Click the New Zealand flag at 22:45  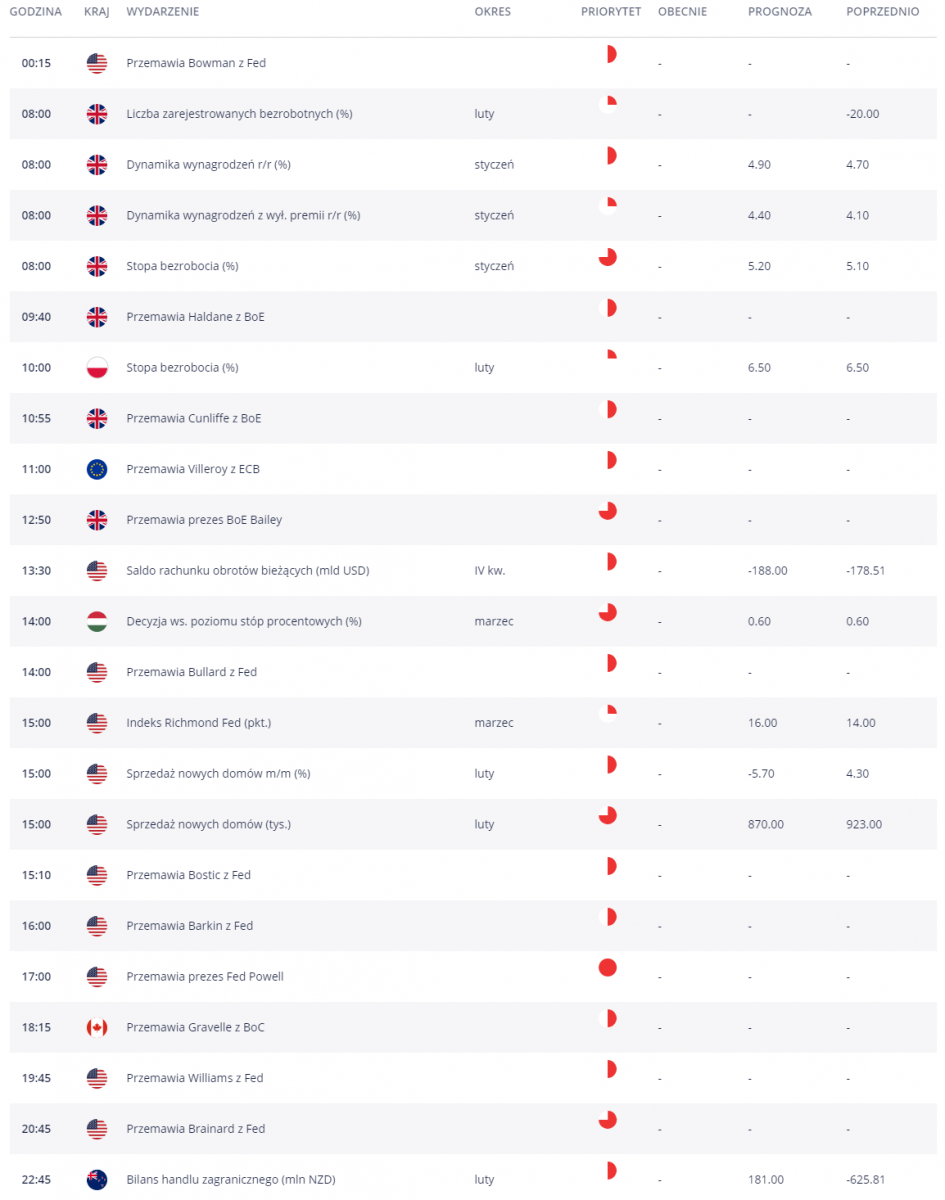pyautogui.click(x=97, y=1180)
